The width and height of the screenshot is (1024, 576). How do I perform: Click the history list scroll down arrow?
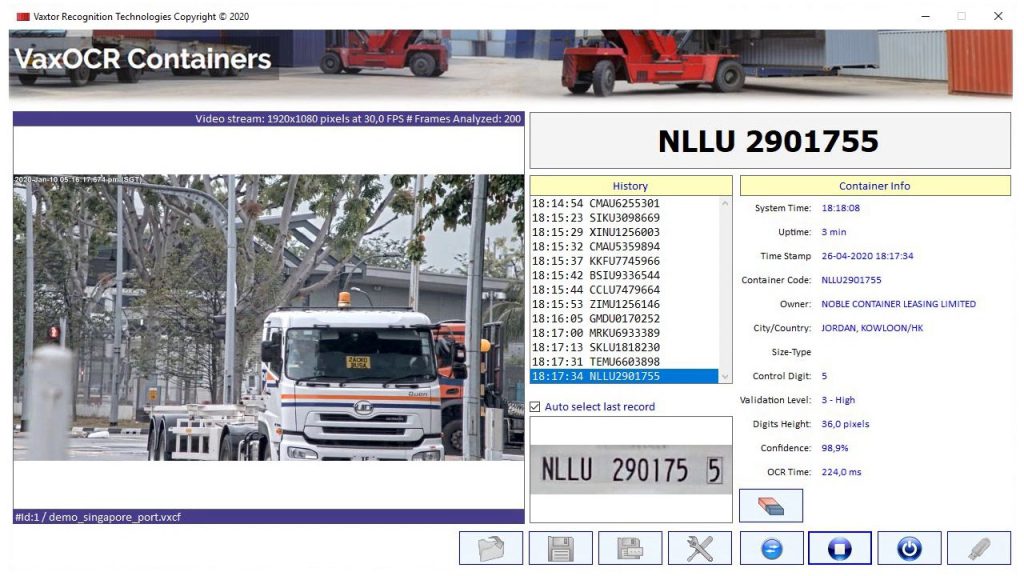[725, 376]
